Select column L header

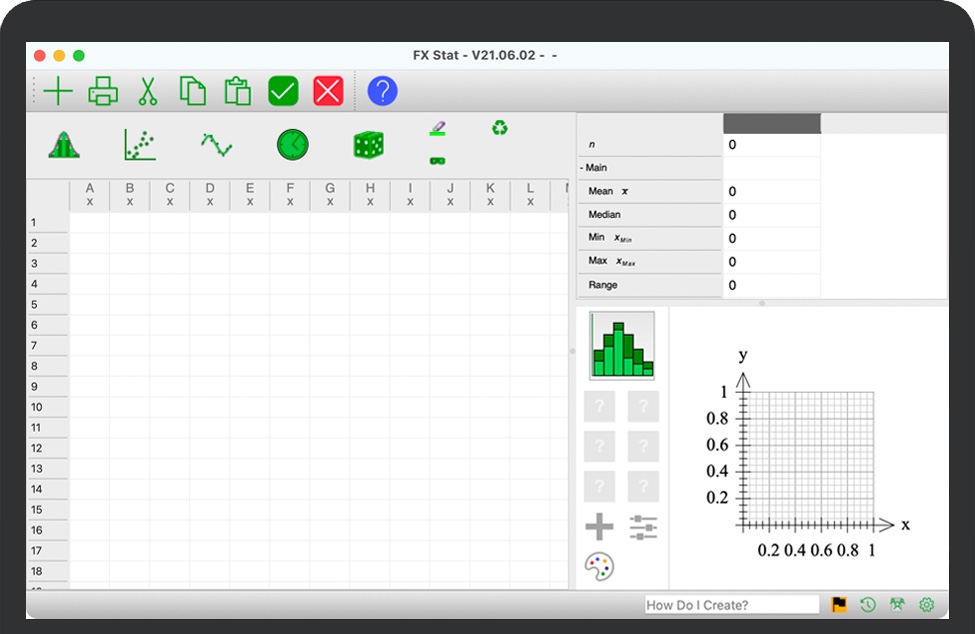tap(530, 195)
